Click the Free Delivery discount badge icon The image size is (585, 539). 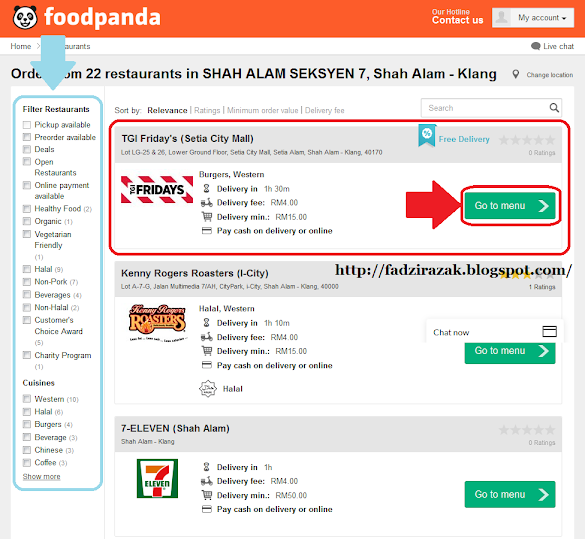[x=427, y=135]
